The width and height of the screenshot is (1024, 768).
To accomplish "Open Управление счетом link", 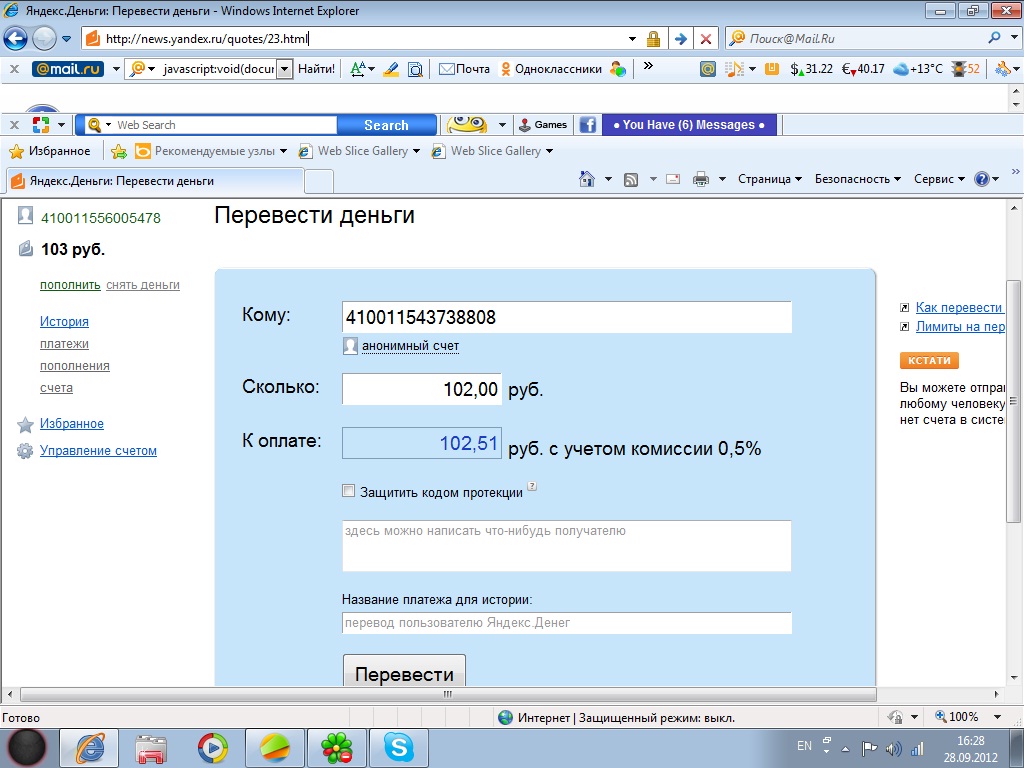I will (98, 451).
